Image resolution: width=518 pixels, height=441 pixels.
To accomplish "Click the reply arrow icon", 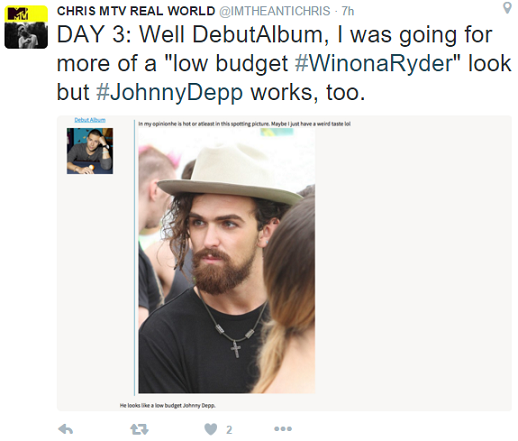I will click(65, 429).
